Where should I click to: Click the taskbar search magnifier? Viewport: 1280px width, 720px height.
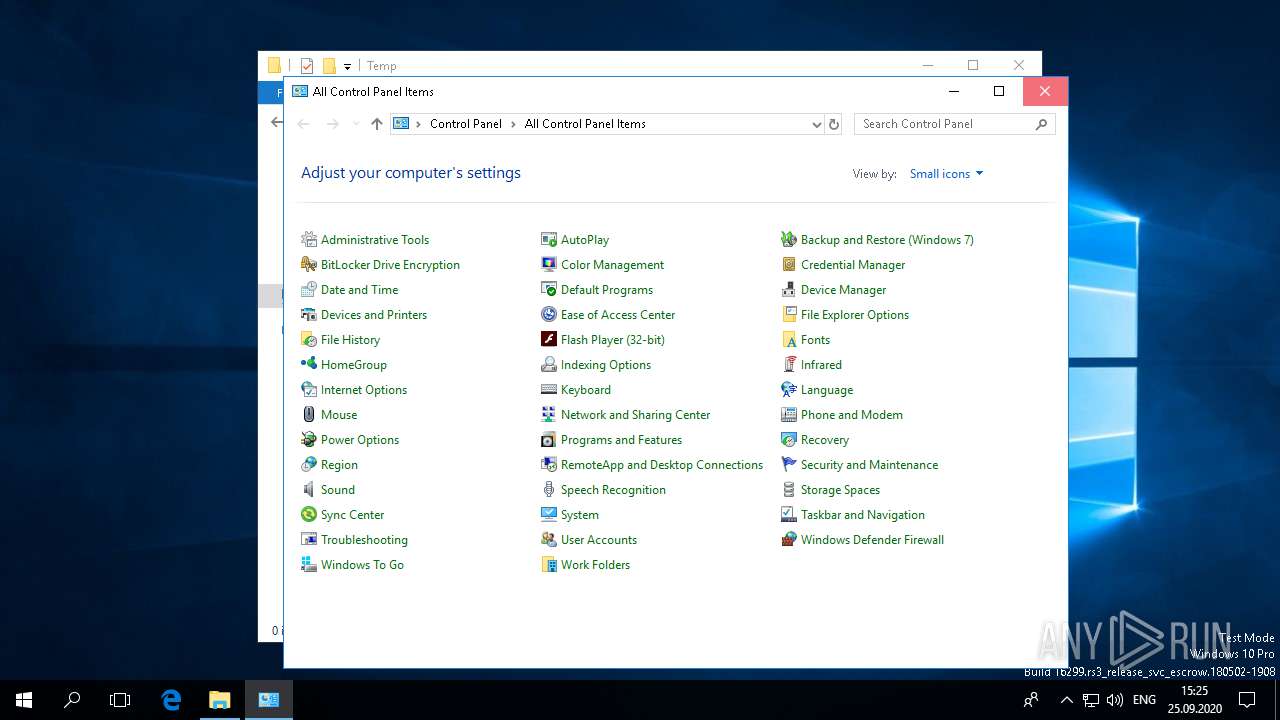tap(72, 700)
